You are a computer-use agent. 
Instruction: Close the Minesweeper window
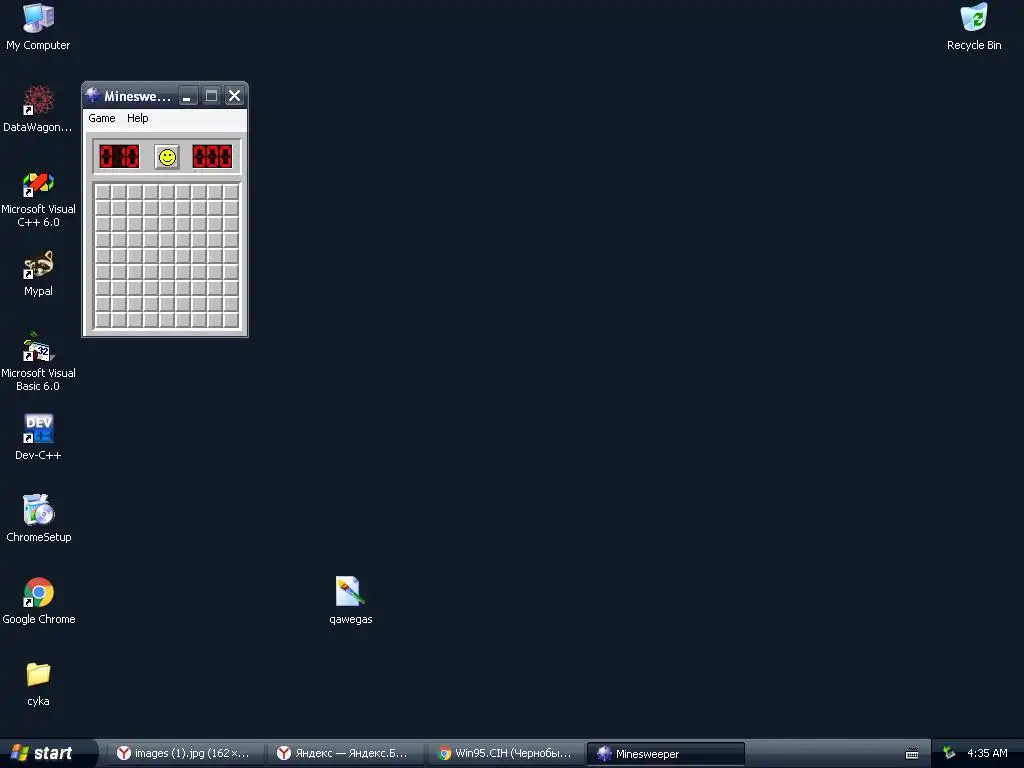pos(234,96)
